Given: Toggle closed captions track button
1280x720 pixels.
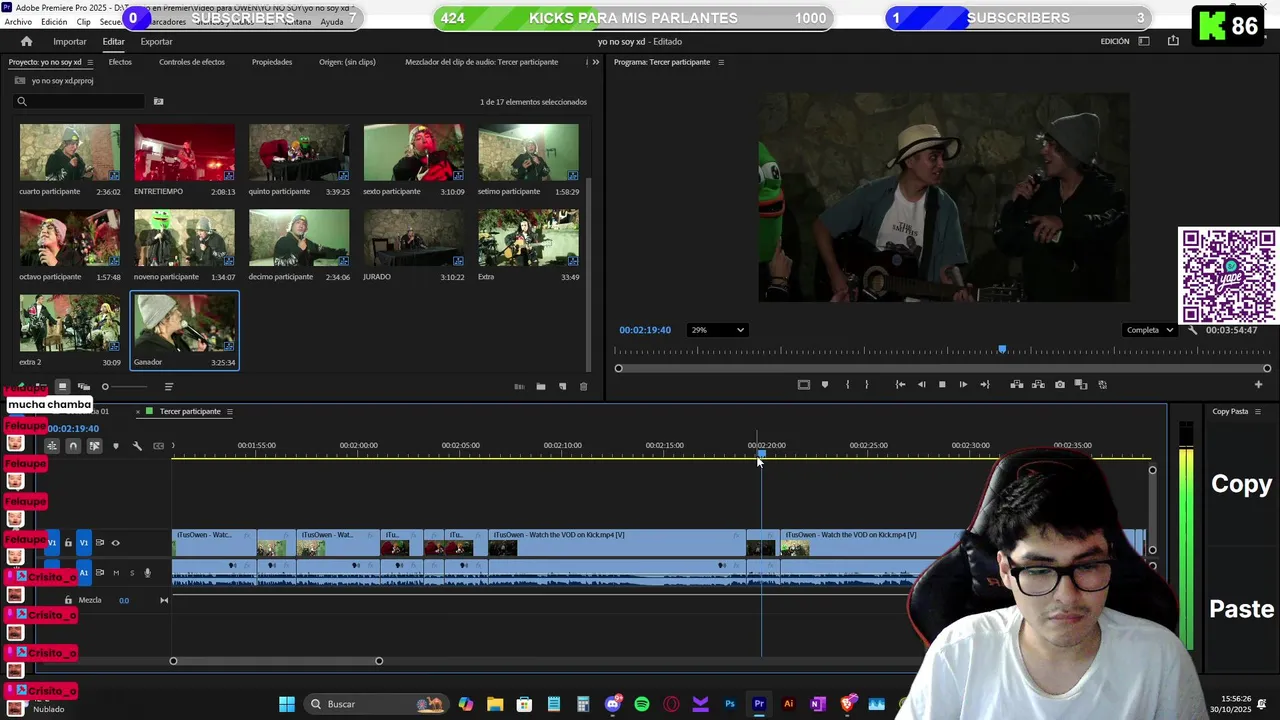Looking at the screenshot, I should point(158,446).
